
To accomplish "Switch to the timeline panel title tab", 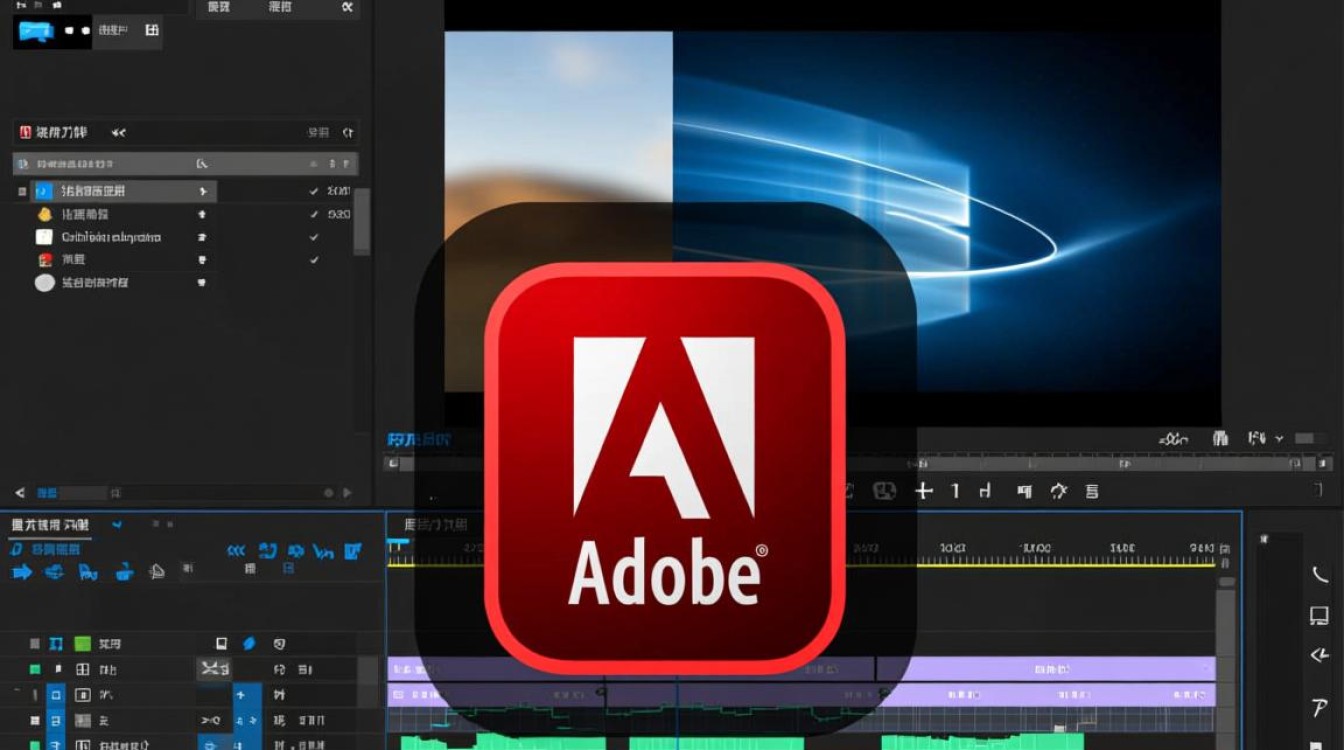I will click(50, 525).
